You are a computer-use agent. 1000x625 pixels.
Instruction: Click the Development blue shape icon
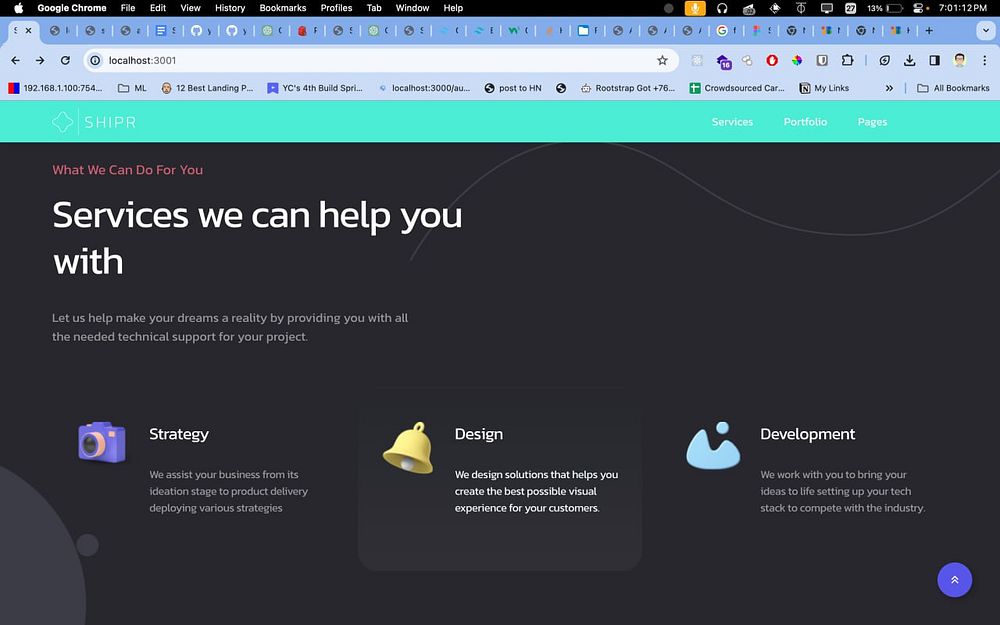713,445
